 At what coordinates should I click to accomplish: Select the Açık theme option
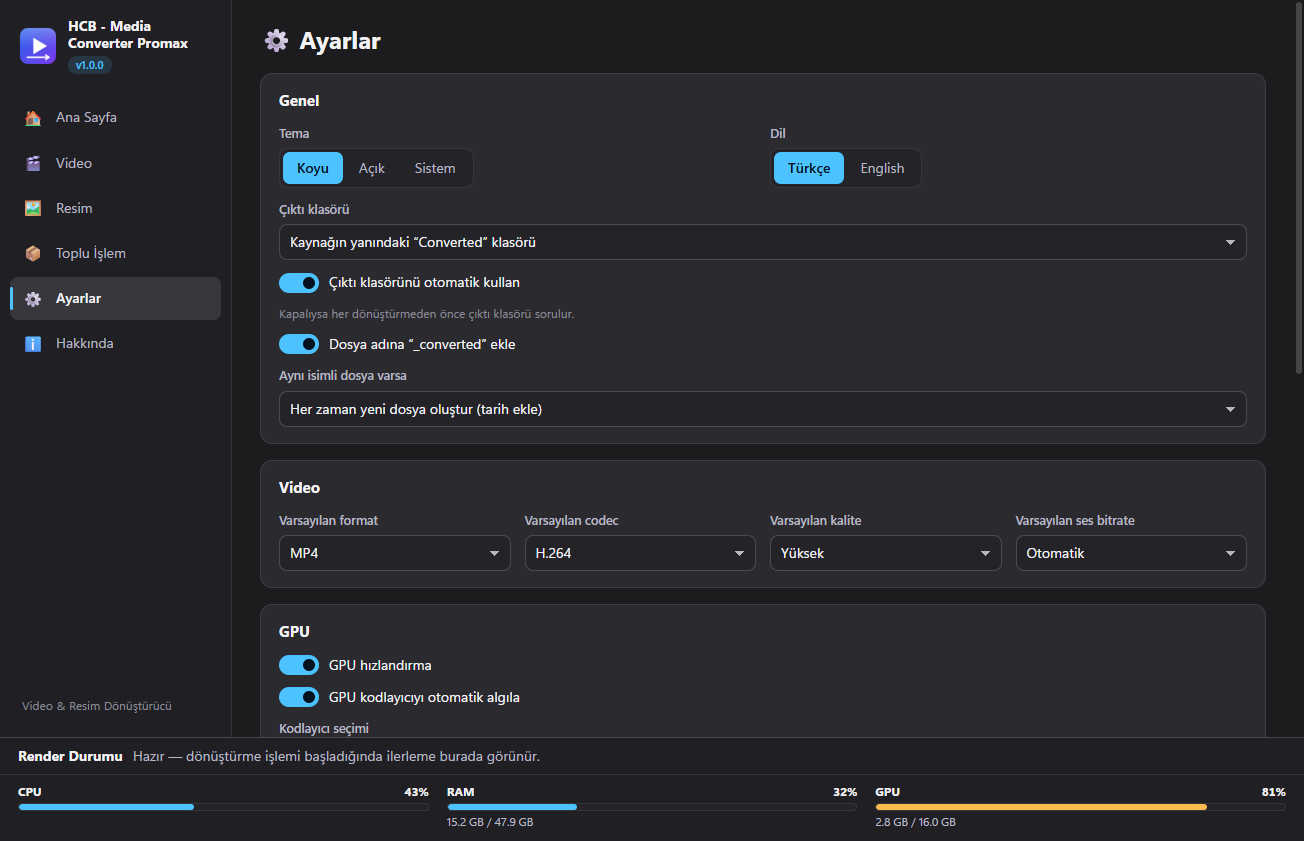coord(372,168)
